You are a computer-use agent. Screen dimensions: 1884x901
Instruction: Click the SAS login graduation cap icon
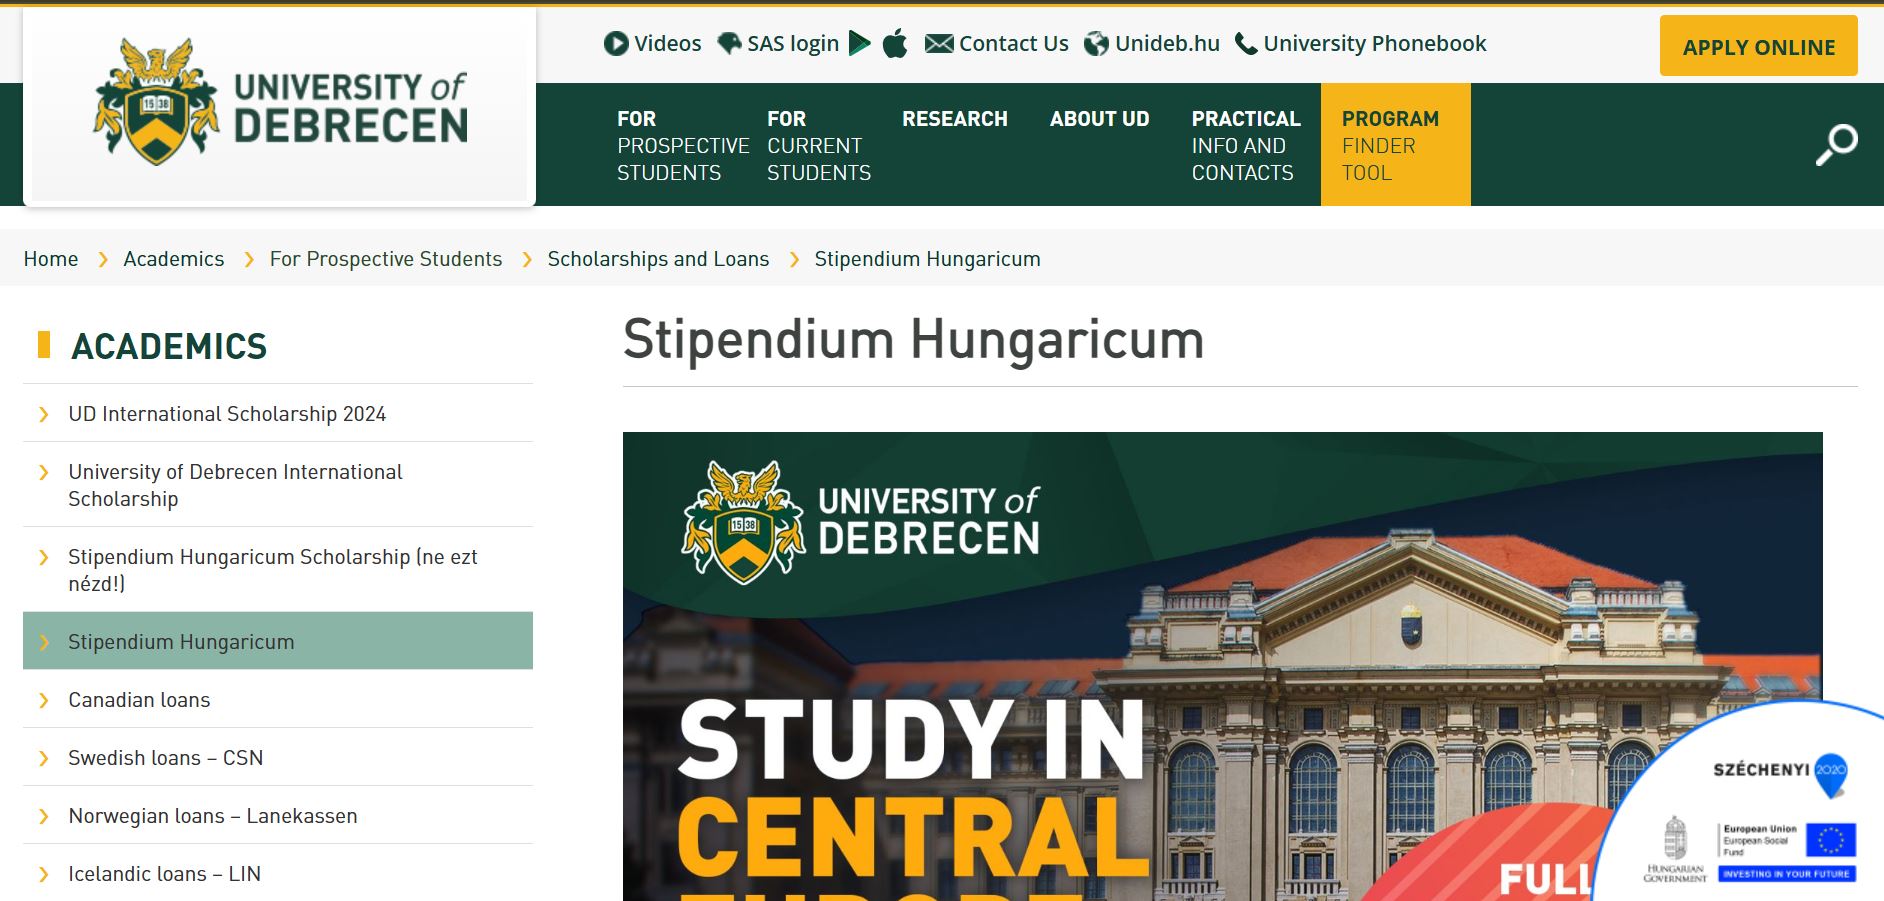coord(729,44)
